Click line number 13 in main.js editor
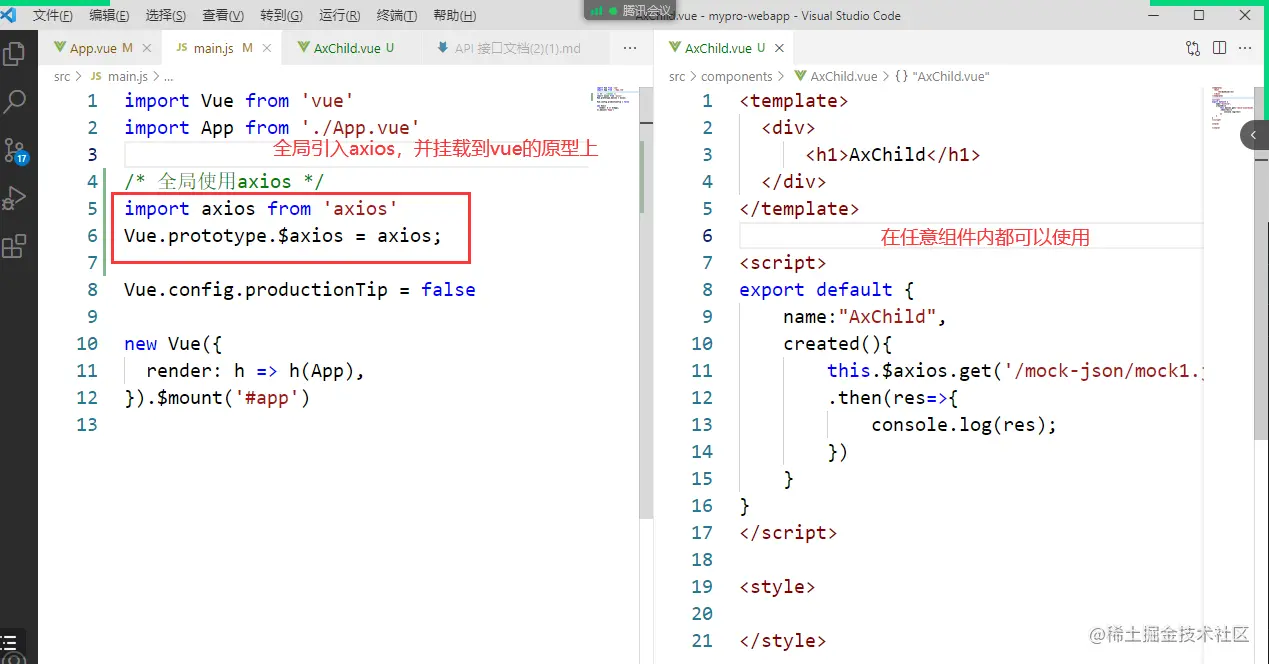This screenshot has height=664, width=1269. click(87, 425)
